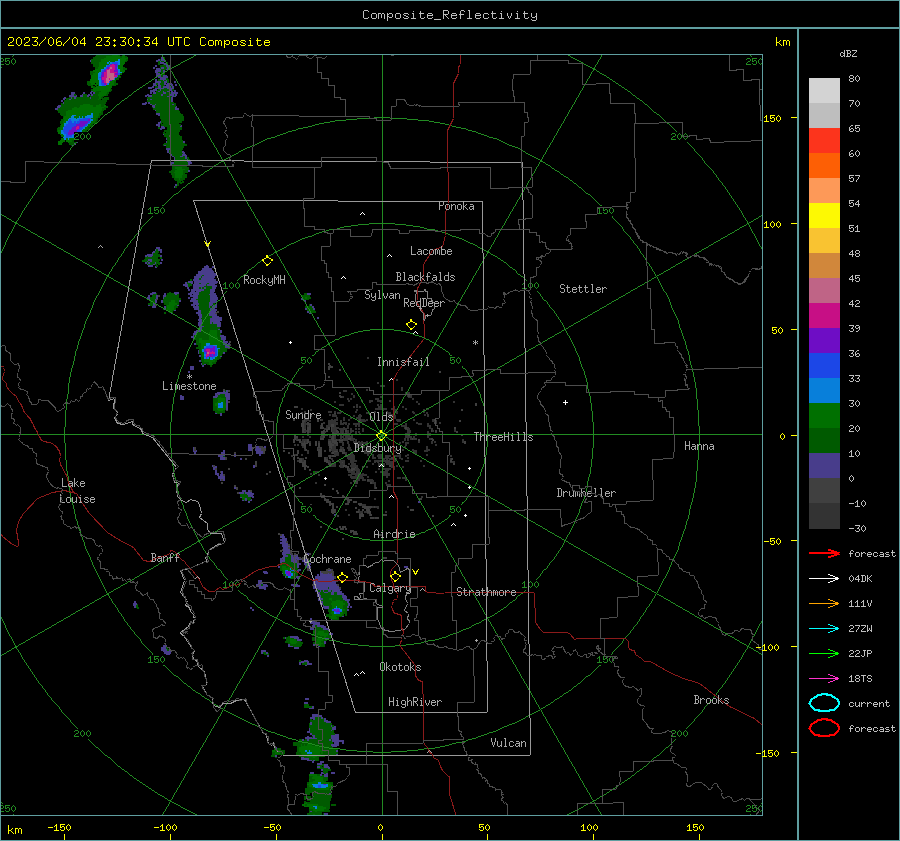Click the cyan 27ZW arrow in legend

[x=824, y=629]
